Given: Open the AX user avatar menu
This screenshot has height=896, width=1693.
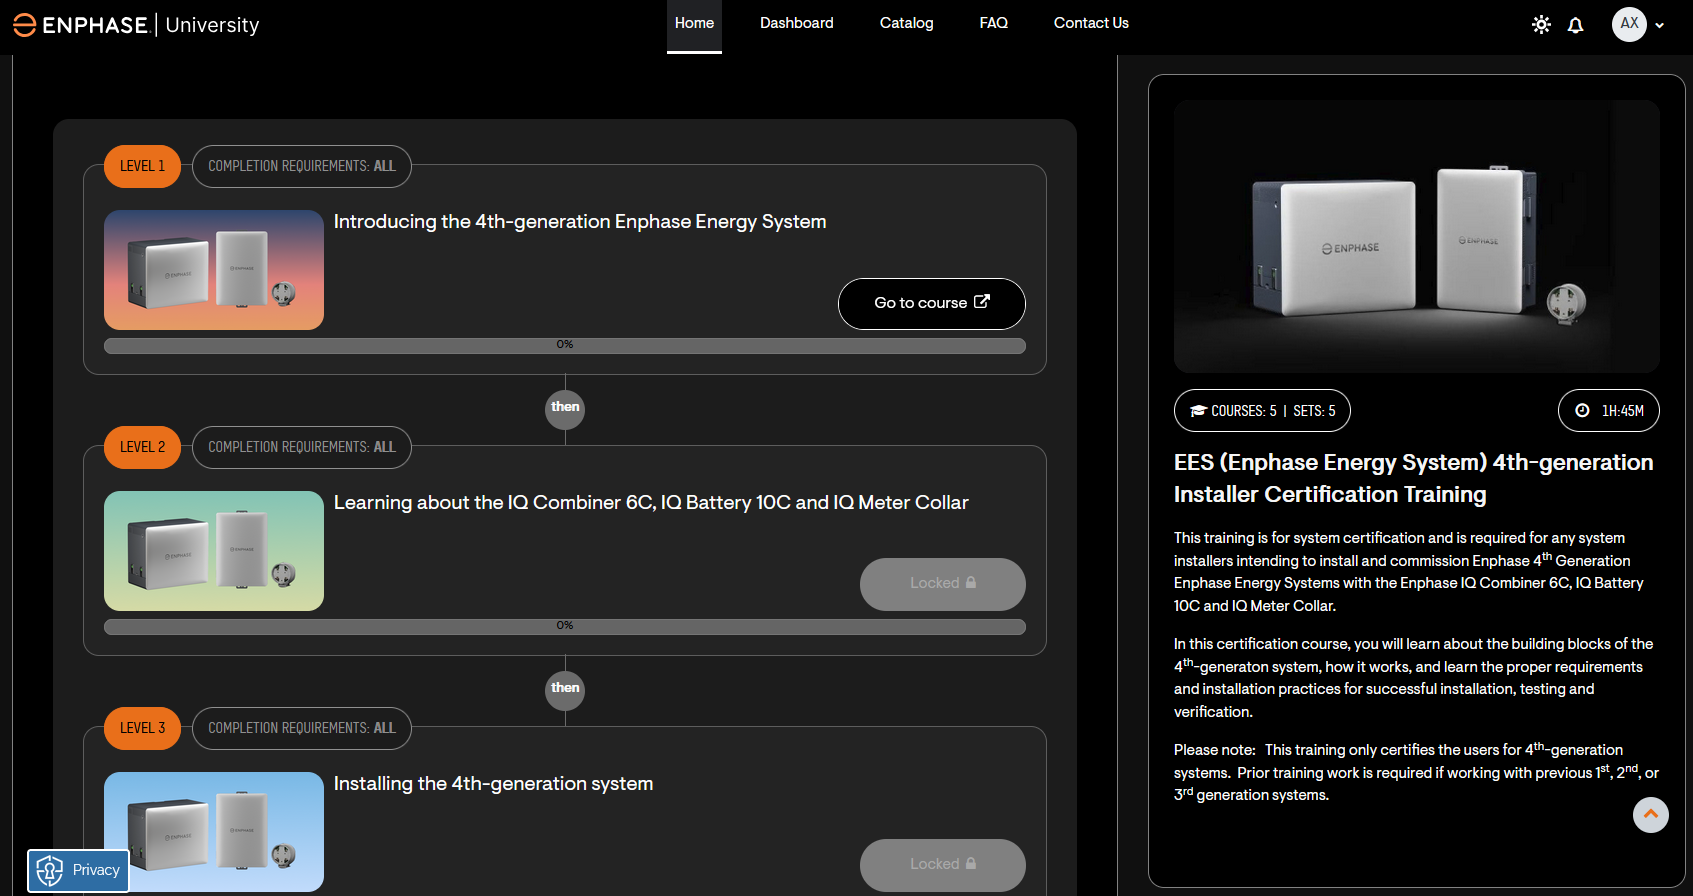Looking at the screenshot, I should click(1629, 24).
